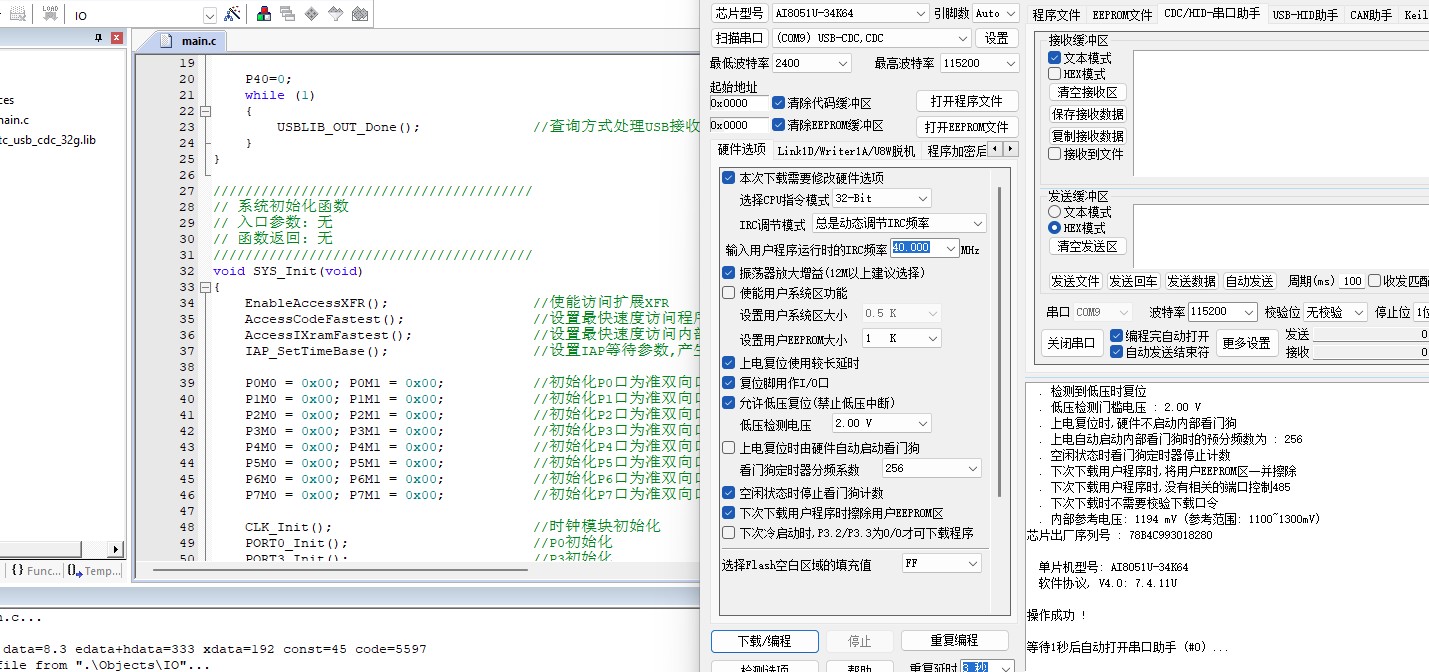Open serial assistant 波特率 115200 dropdown
Screen dimensions: 1429x672
coord(1223,312)
